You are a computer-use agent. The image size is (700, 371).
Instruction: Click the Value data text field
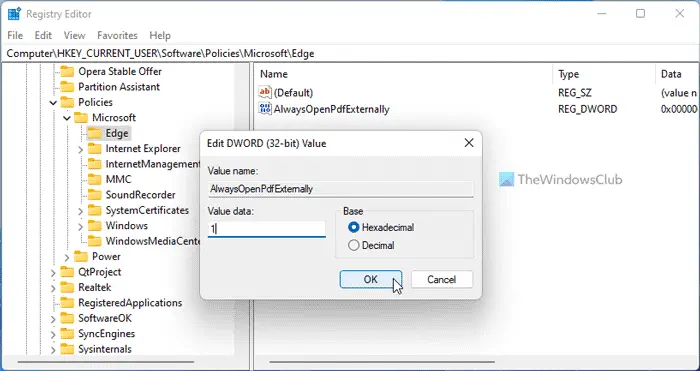(x=267, y=229)
